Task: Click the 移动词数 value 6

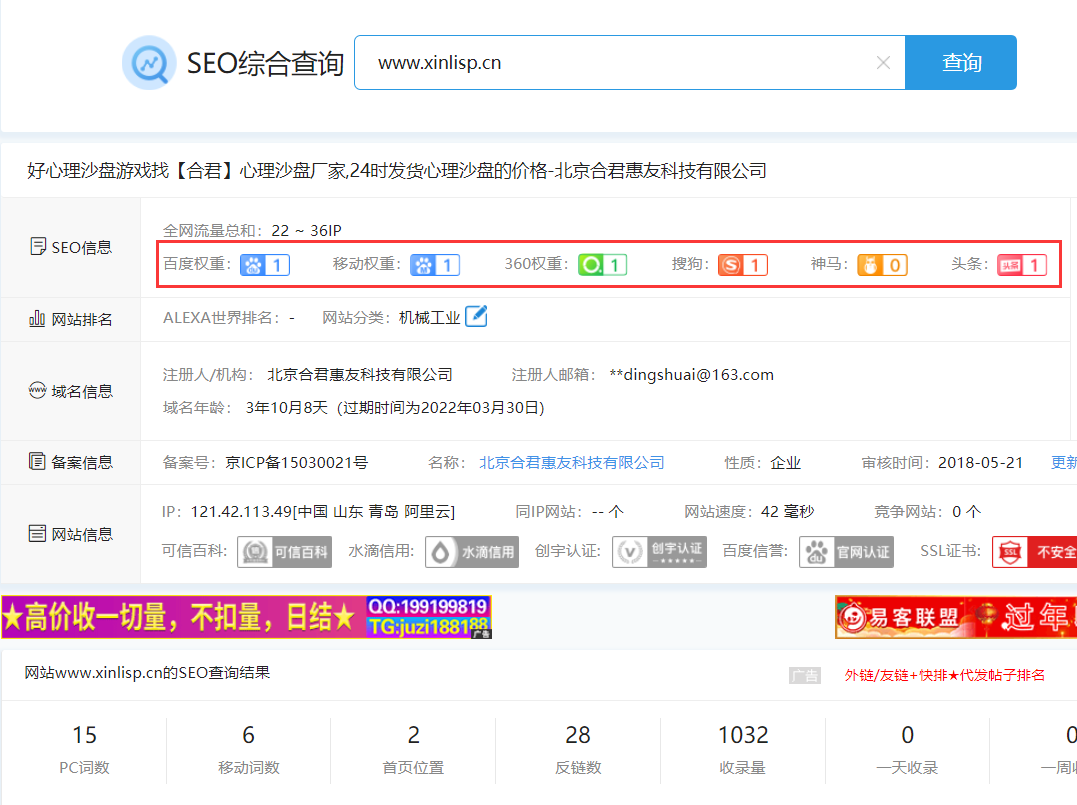Action: pos(249,735)
